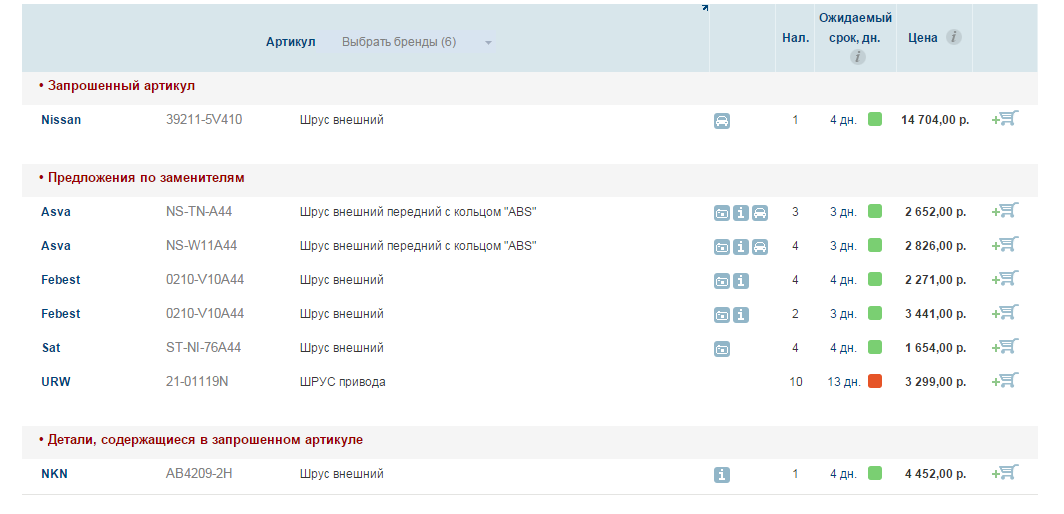Click article number NS-TN-A44
The image size is (1064, 514).
pyautogui.click(x=199, y=212)
